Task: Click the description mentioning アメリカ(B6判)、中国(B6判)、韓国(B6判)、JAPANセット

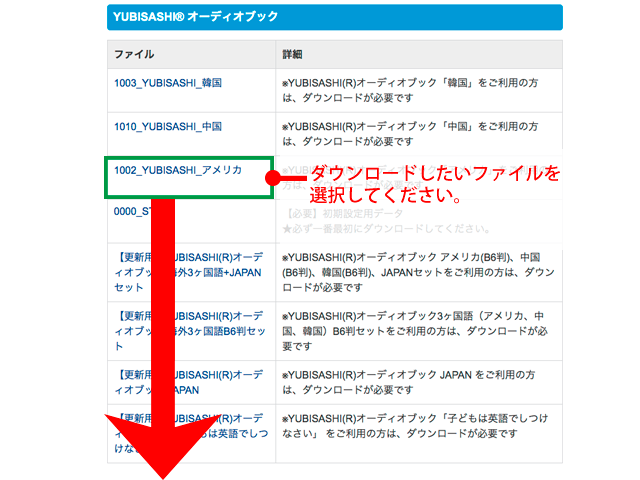Action: pyautogui.click(x=418, y=272)
